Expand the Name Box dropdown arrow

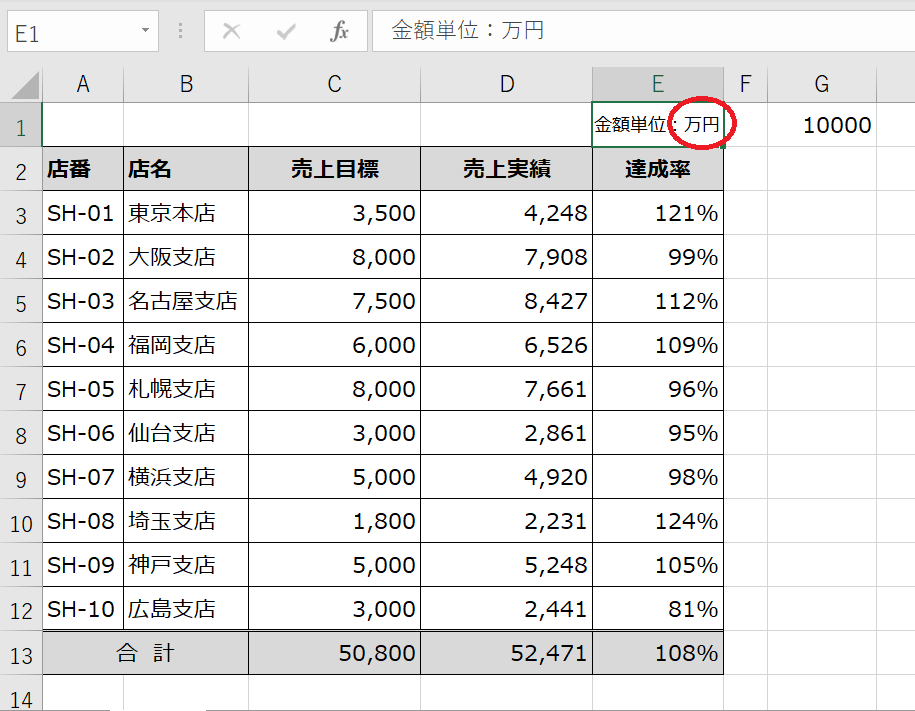click(x=145, y=31)
